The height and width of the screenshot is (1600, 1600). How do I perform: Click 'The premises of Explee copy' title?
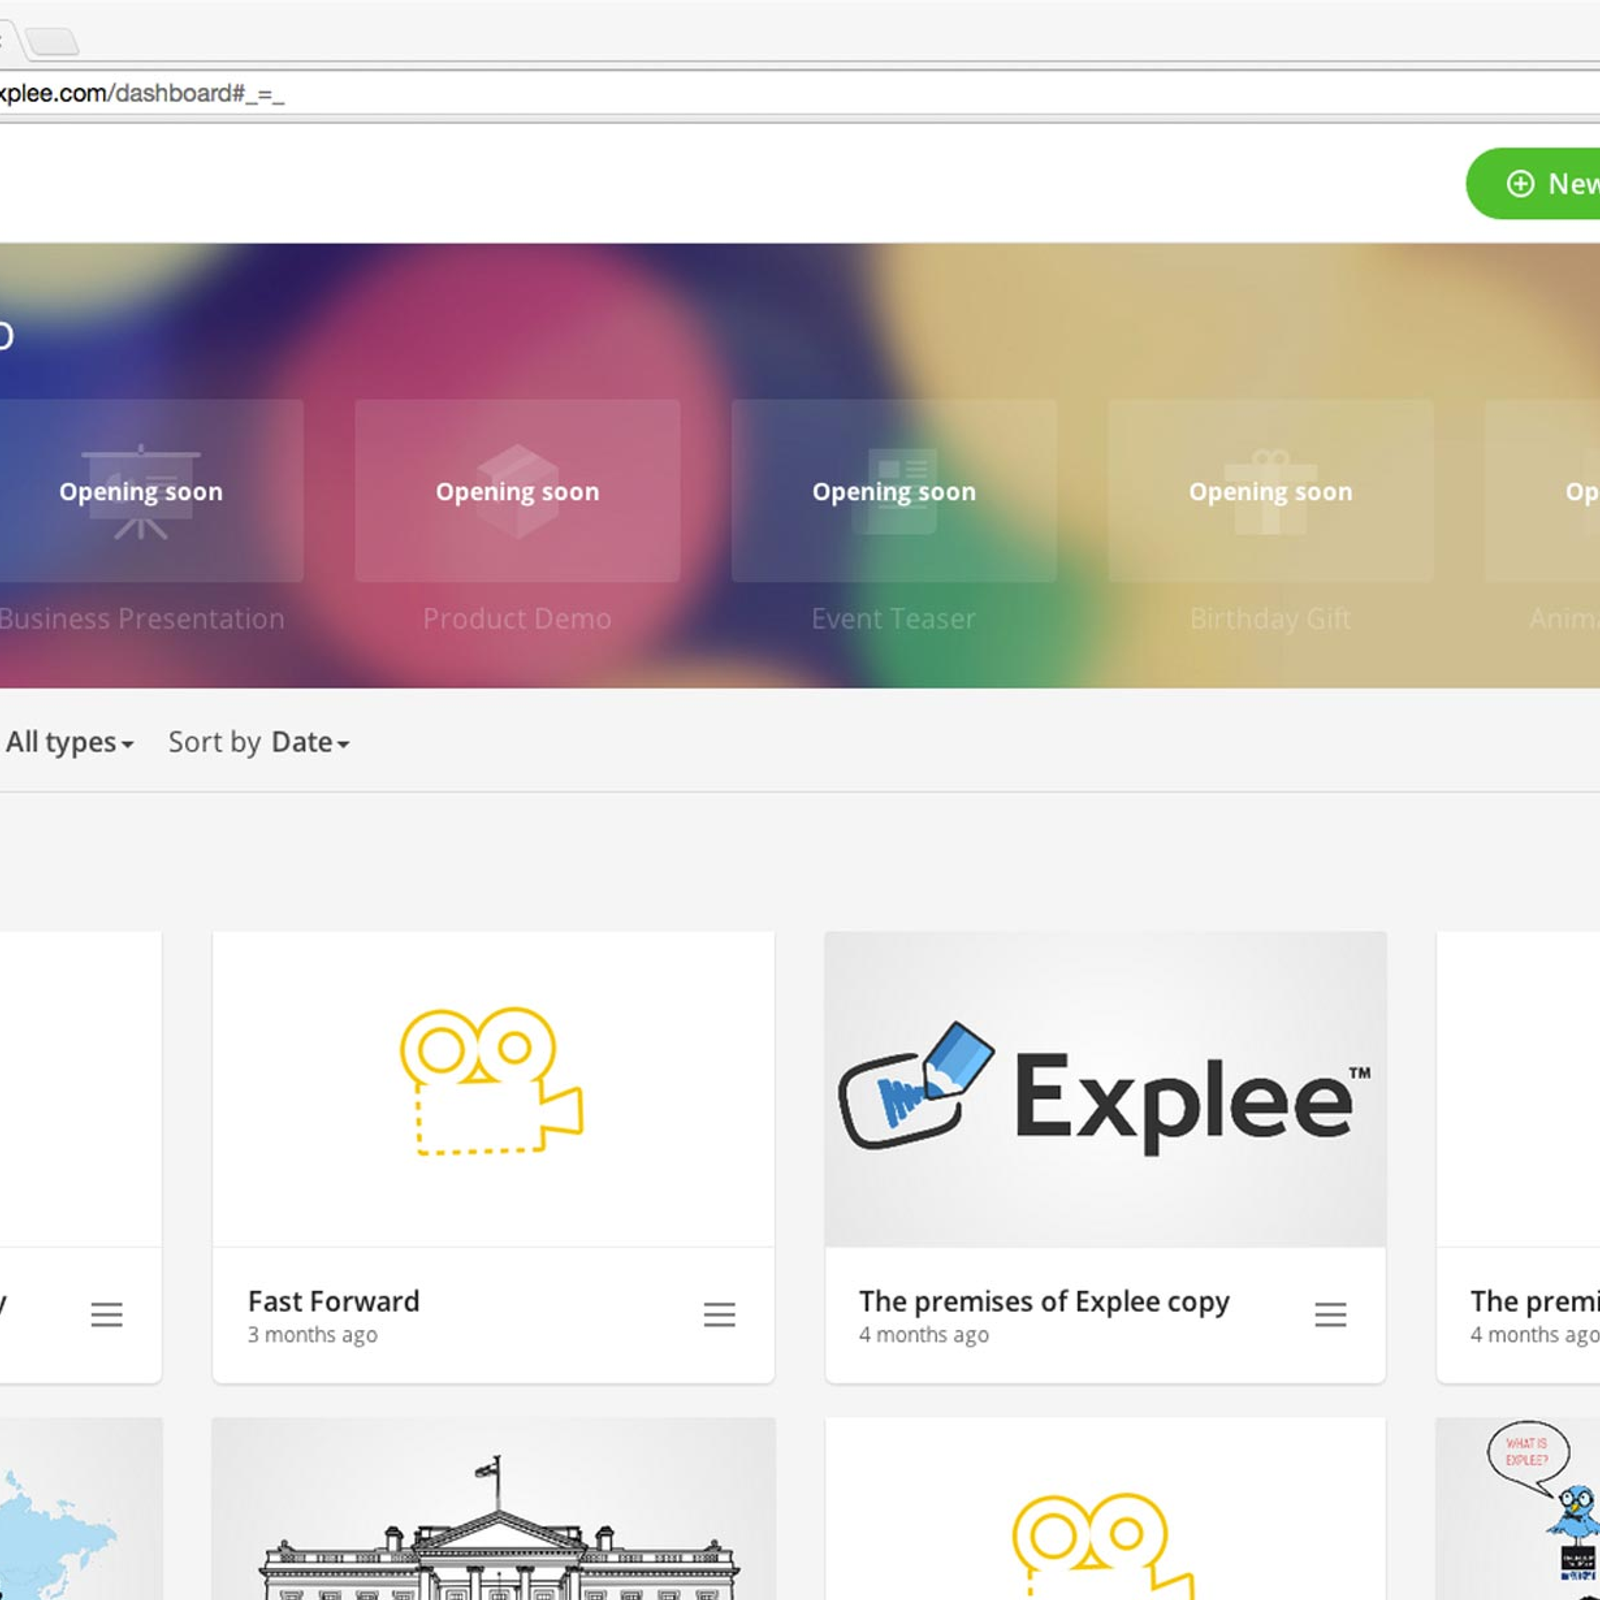(1044, 1301)
